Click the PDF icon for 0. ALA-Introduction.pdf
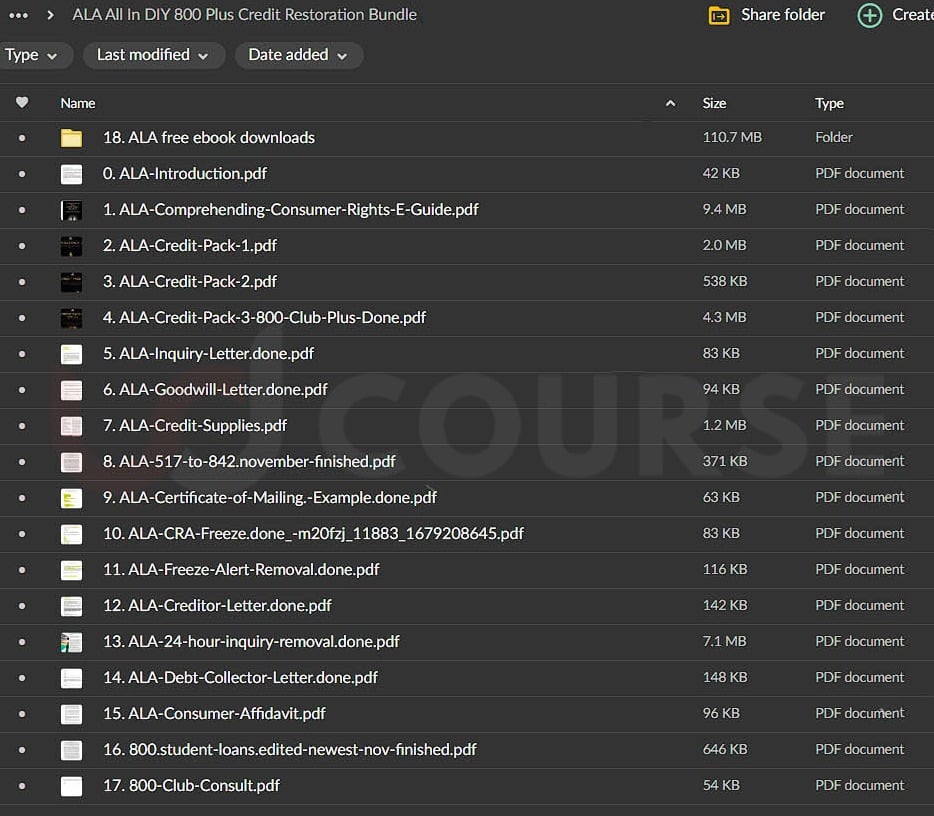 (71, 174)
